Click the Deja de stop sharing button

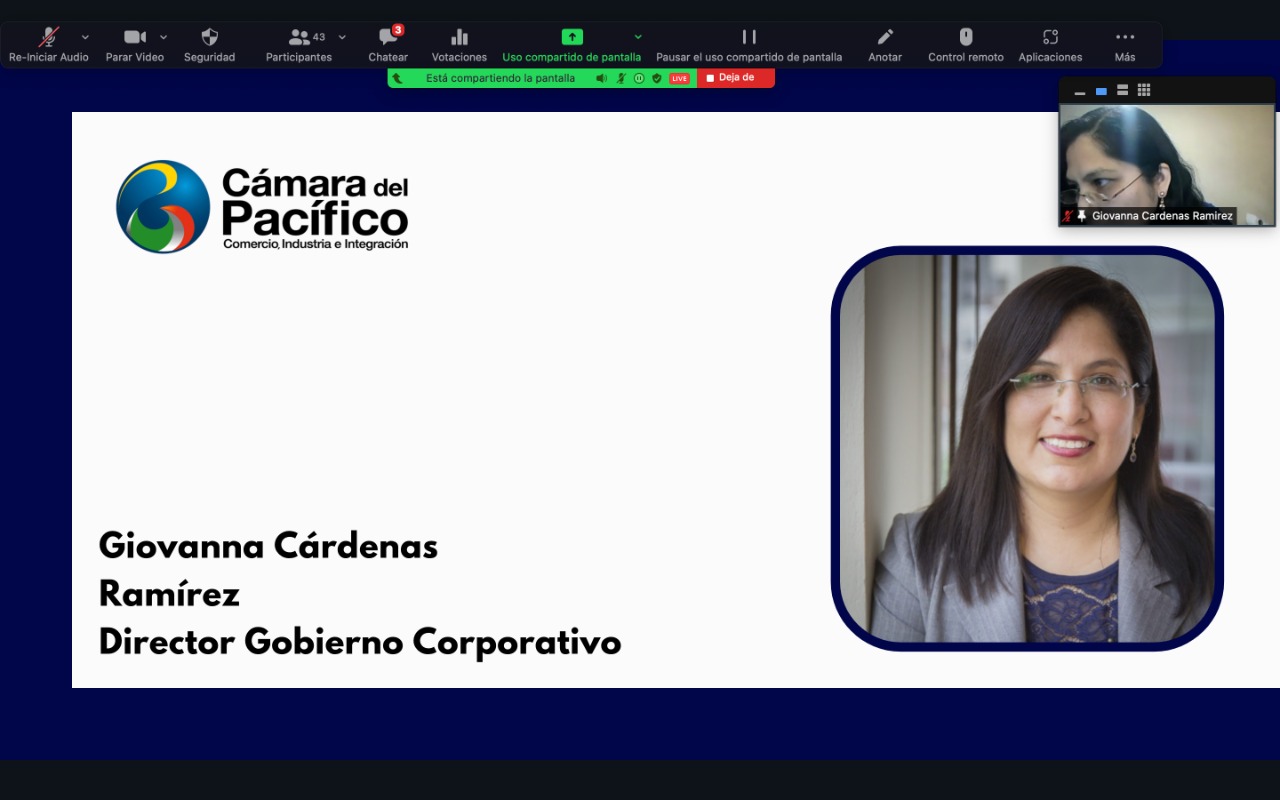(736, 78)
